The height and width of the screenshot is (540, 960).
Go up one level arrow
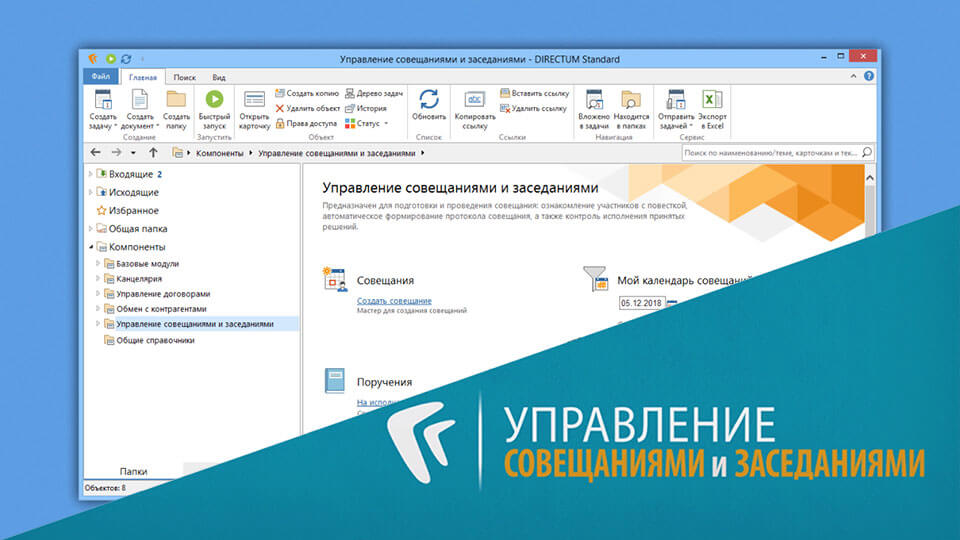153,152
